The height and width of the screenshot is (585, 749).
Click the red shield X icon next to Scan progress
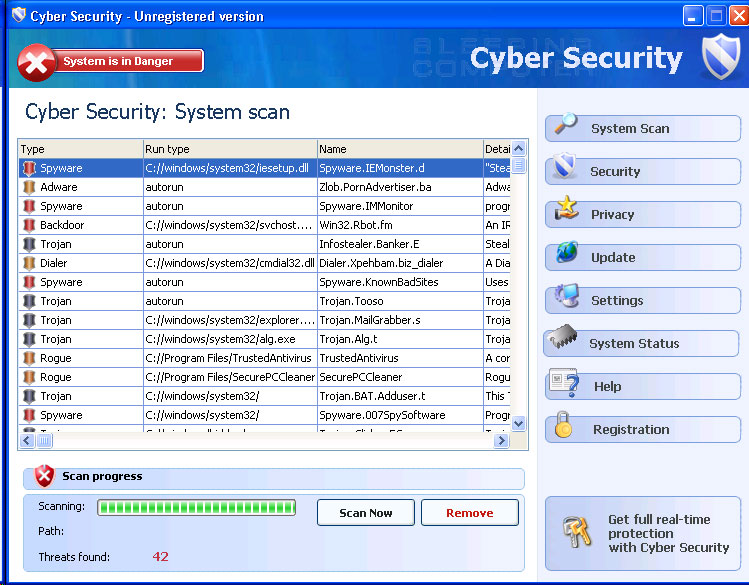point(44,476)
